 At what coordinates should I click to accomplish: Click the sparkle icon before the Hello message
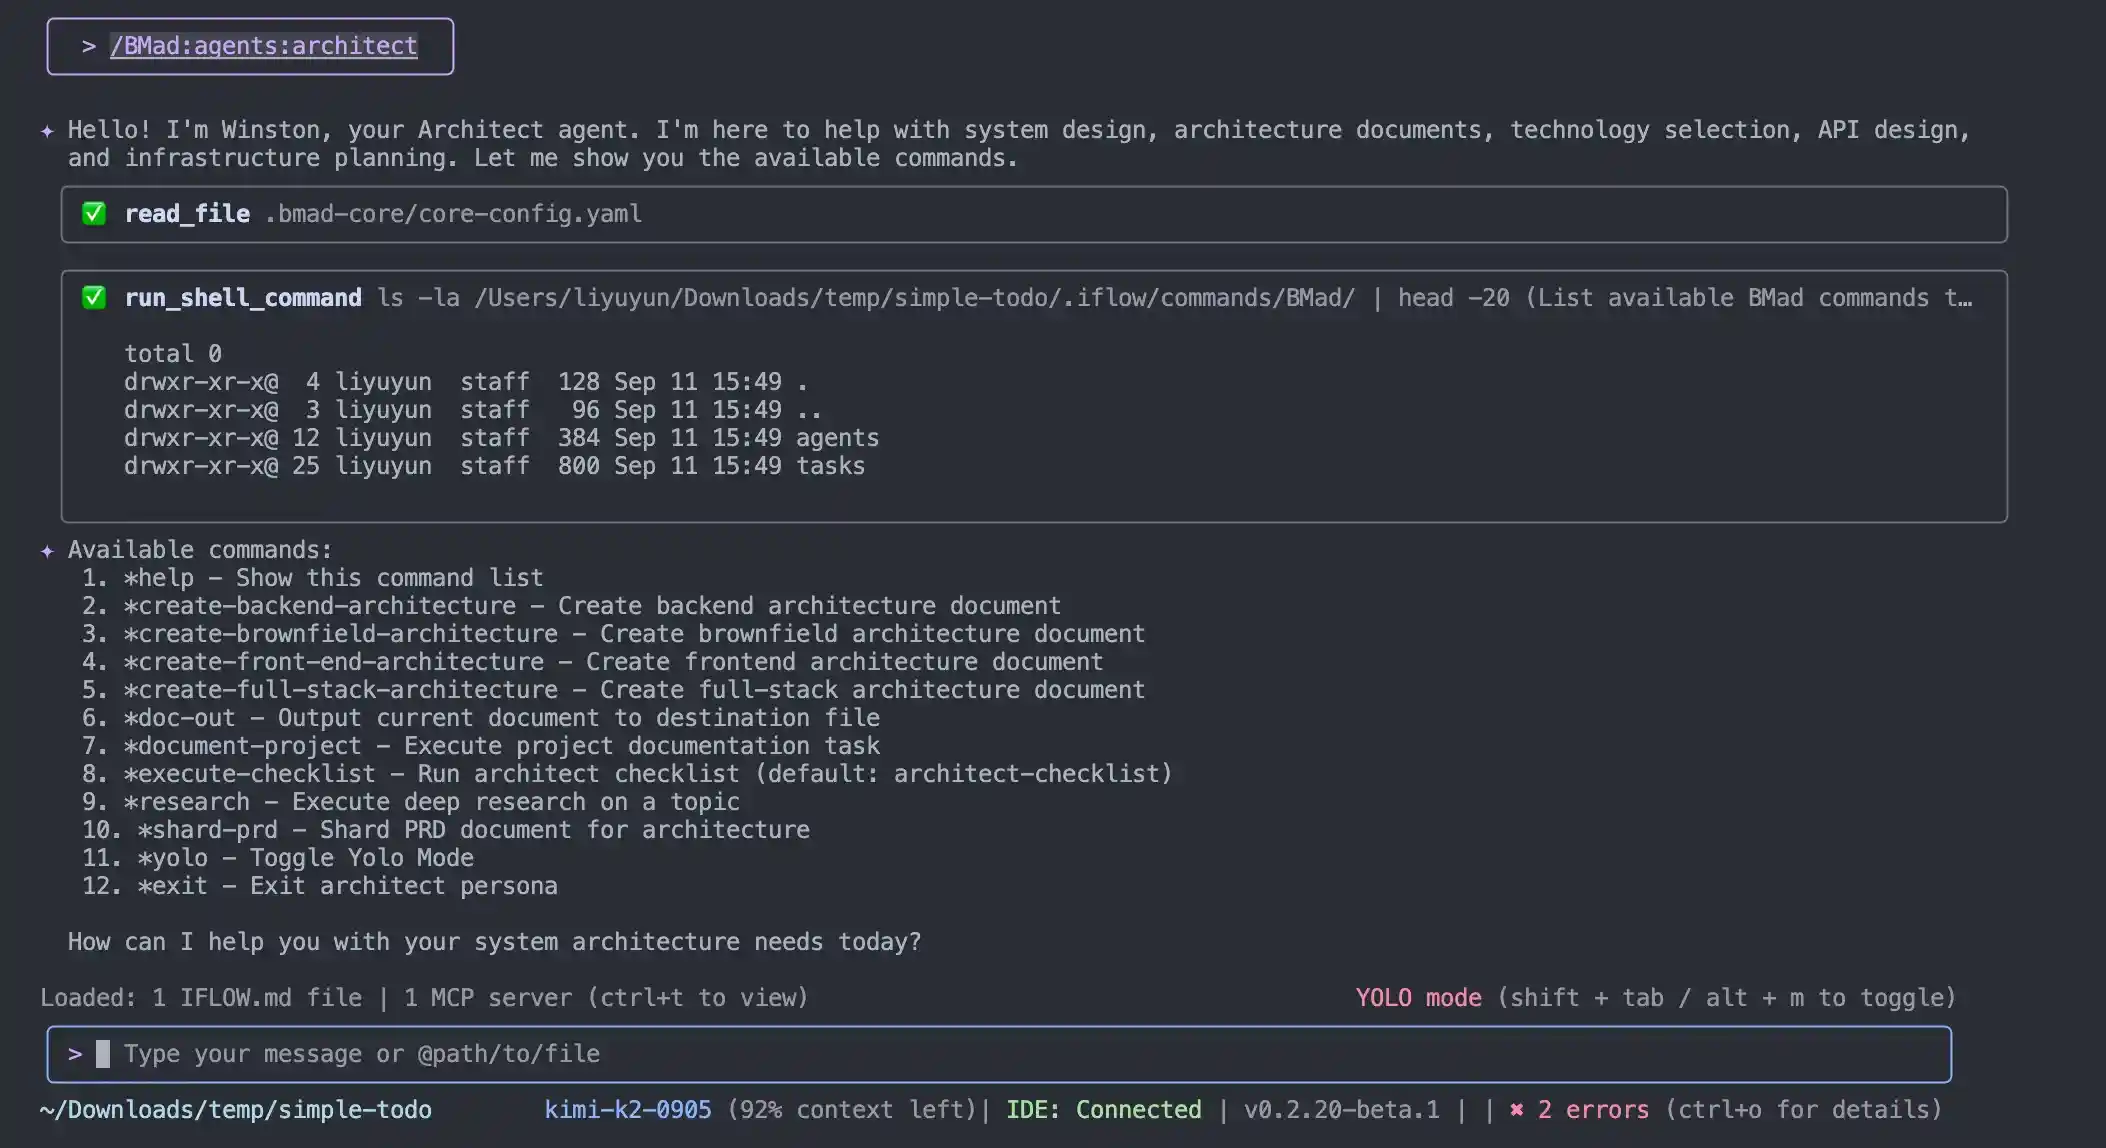coord(47,131)
